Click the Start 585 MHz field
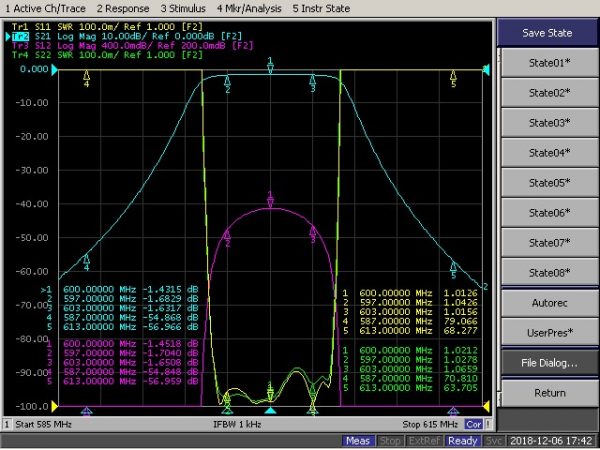This screenshot has height=450, width=600. coord(43,424)
